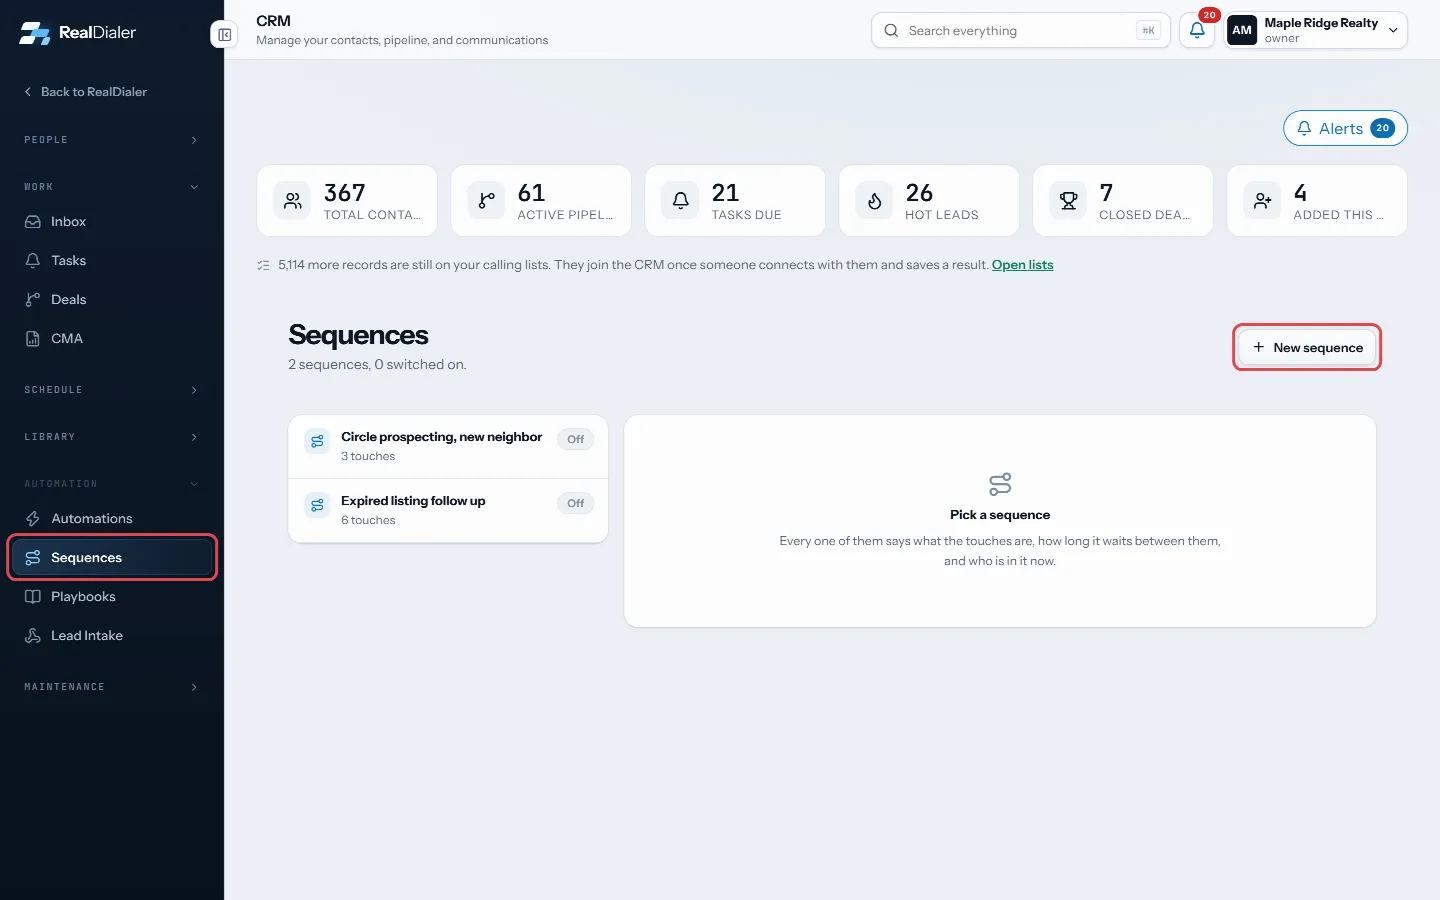Click the Sequences sidebar icon
Screen dimensions: 1440x900
33,557
